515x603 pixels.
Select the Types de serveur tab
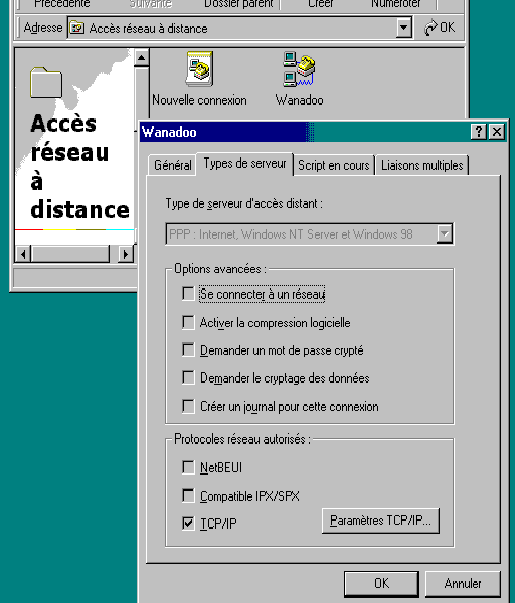pyautogui.click(x=245, y=164)
